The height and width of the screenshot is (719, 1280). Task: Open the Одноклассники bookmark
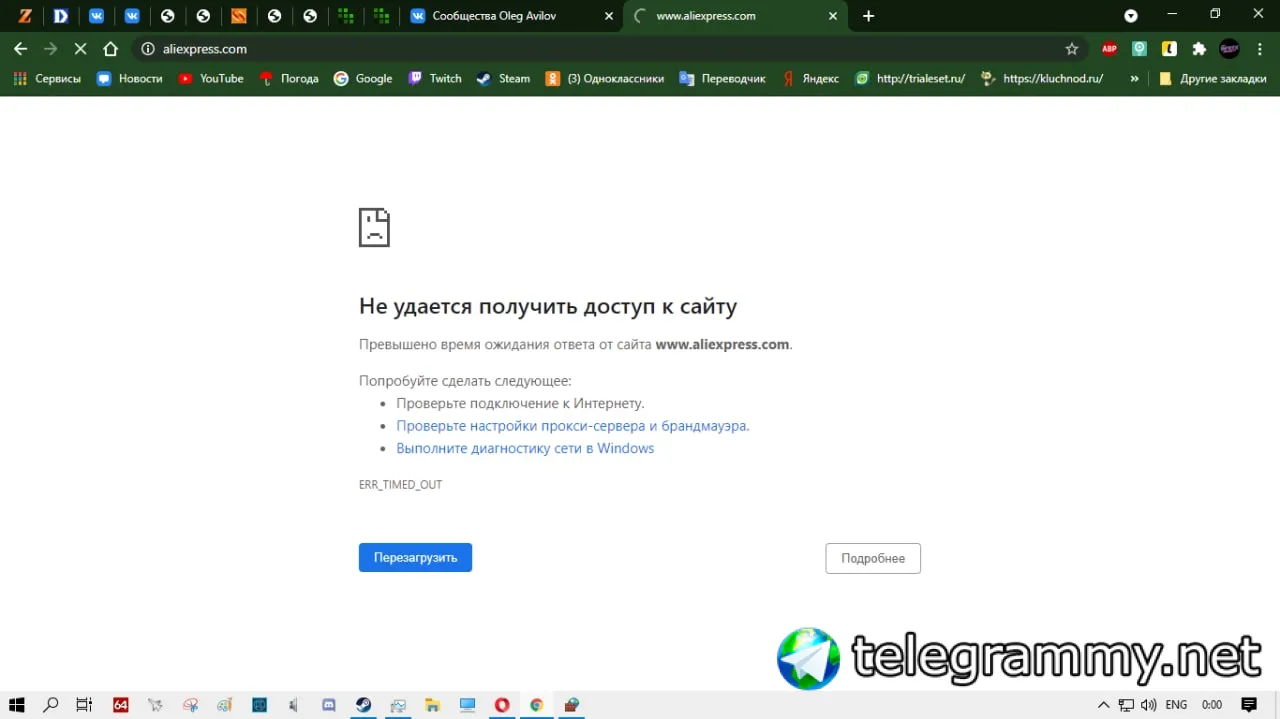(604, 78)
